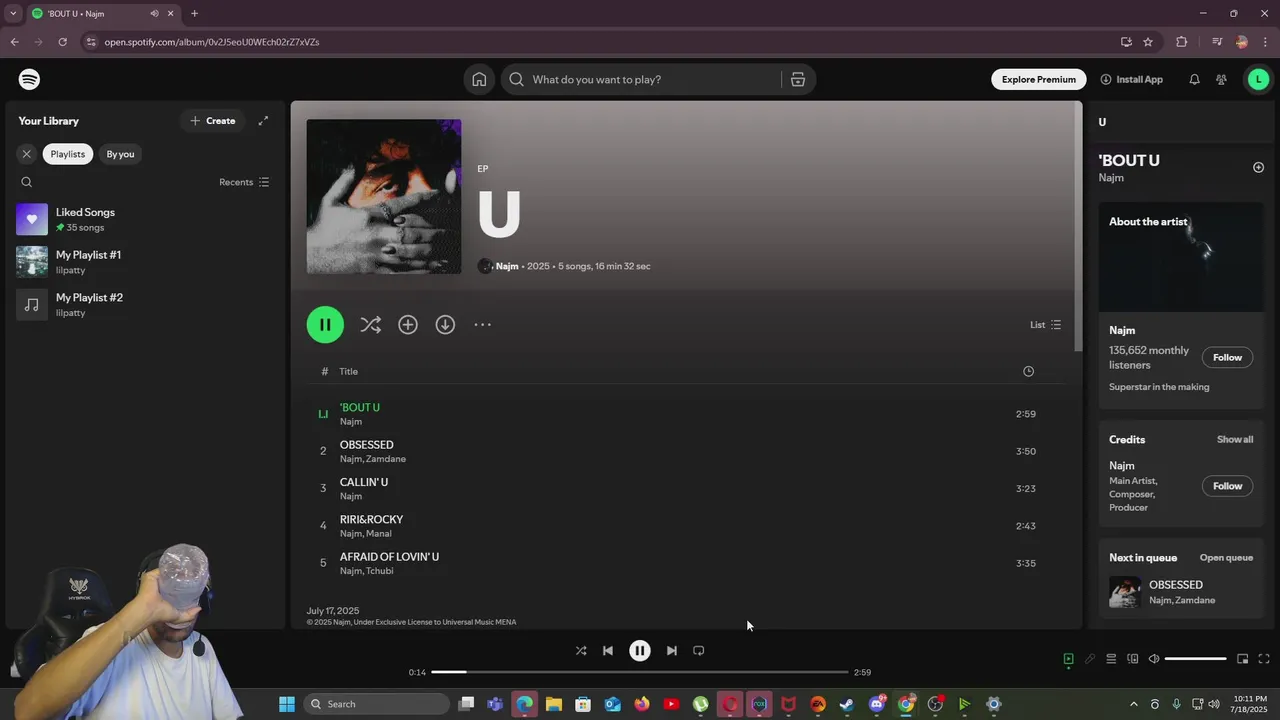
Task: Go to Spotify Home
Action: pyautogui.click(x=479, y=79)
